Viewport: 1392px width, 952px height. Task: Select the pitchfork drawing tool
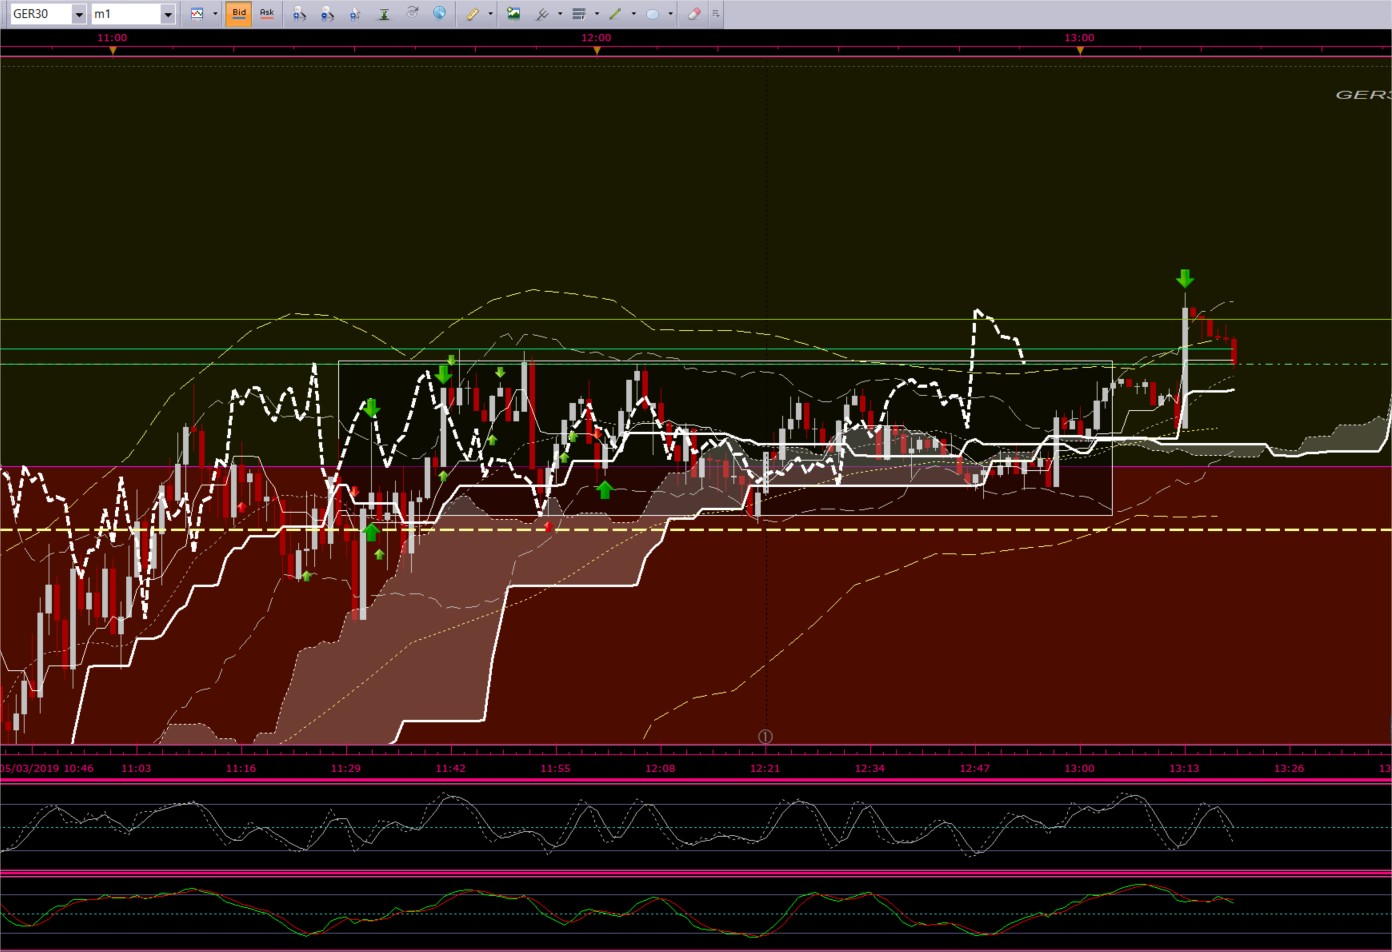(x=541, y=14)
